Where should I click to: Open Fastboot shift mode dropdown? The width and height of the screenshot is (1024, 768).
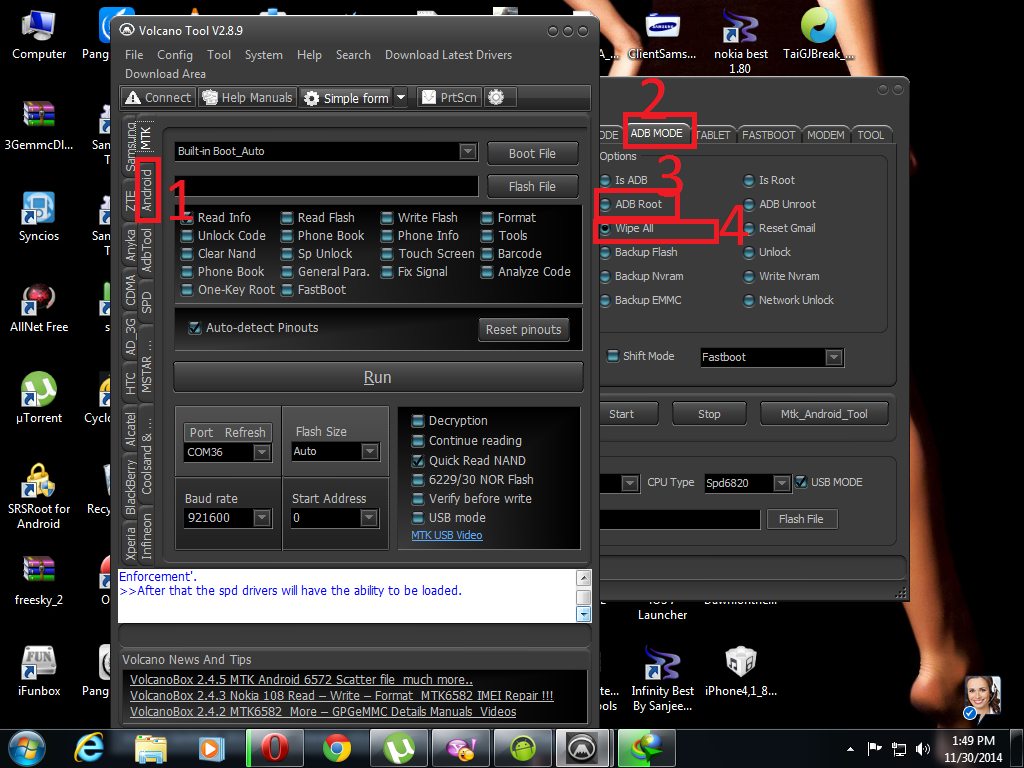[x=833, y=357]
